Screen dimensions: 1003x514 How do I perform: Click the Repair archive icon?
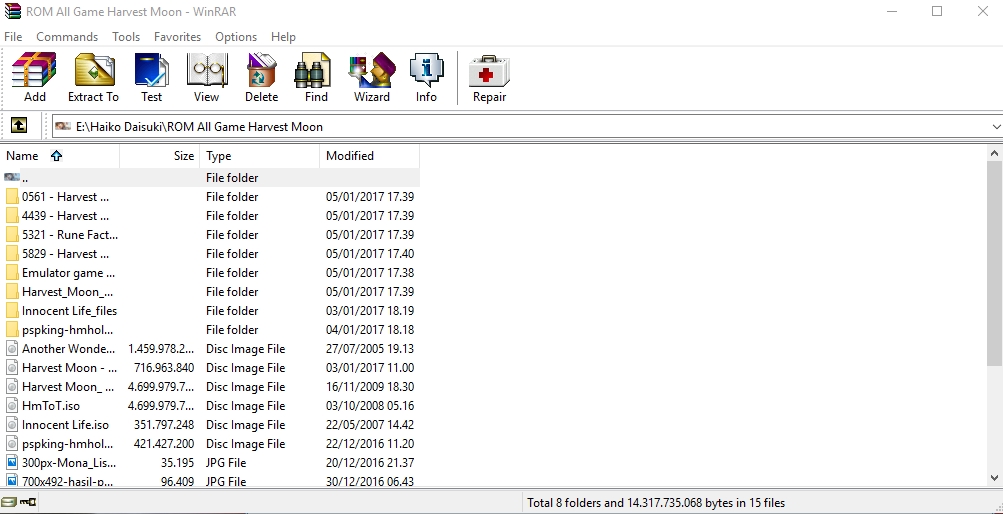point(489,77)
